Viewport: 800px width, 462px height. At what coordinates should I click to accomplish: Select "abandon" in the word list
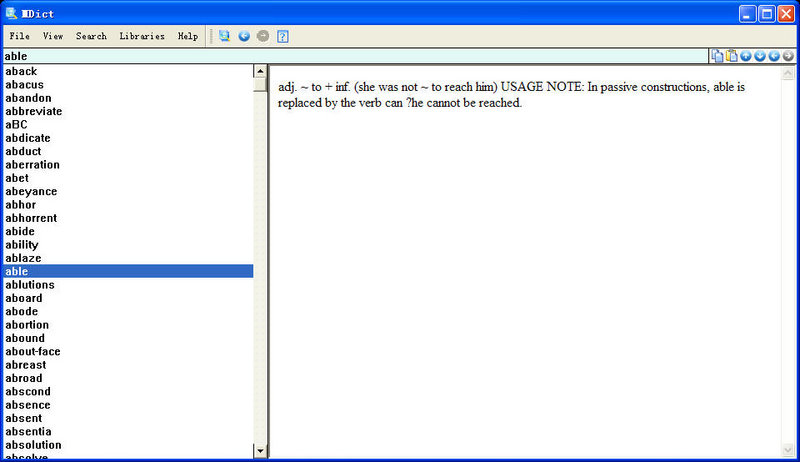point(28,98)
